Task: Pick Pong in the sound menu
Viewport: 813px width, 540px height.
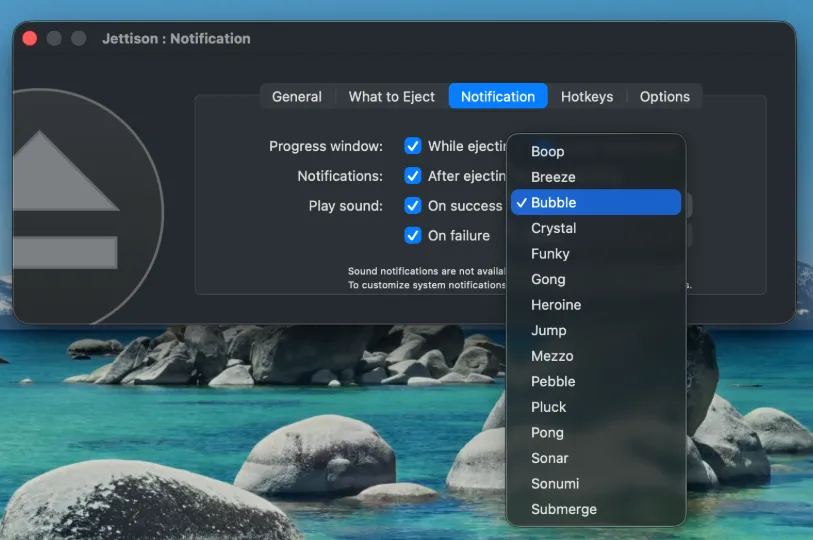Action: click(x=596, y=433)
